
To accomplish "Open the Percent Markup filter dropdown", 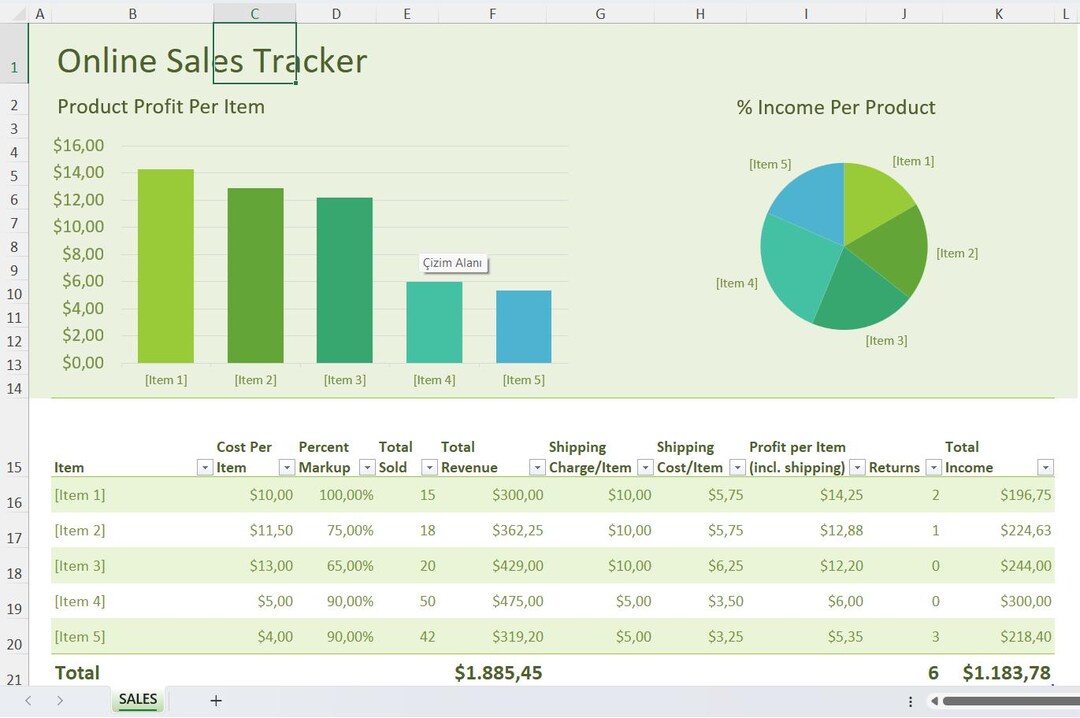I will tap(366, 467).
